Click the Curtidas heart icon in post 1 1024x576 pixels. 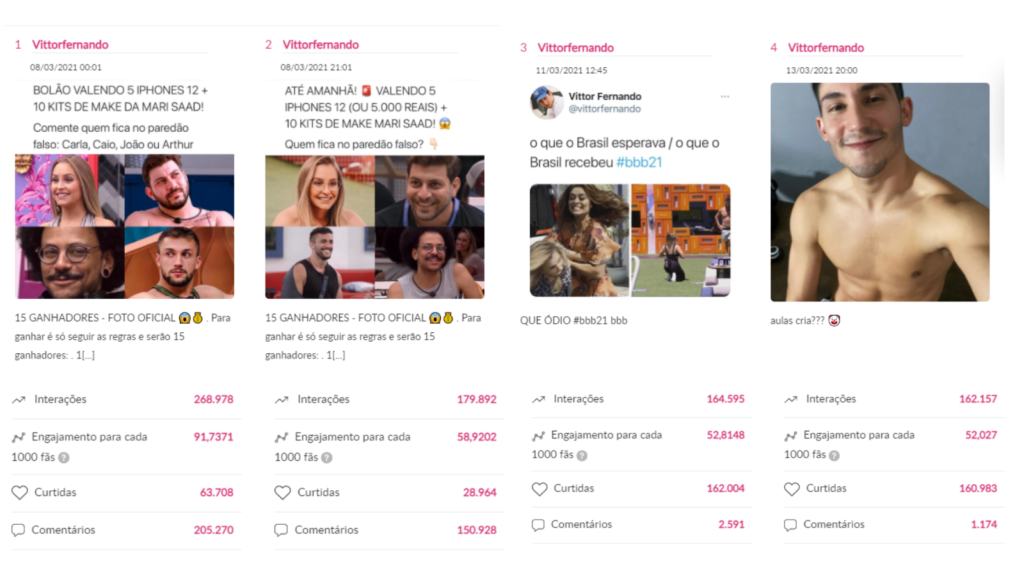20,492
